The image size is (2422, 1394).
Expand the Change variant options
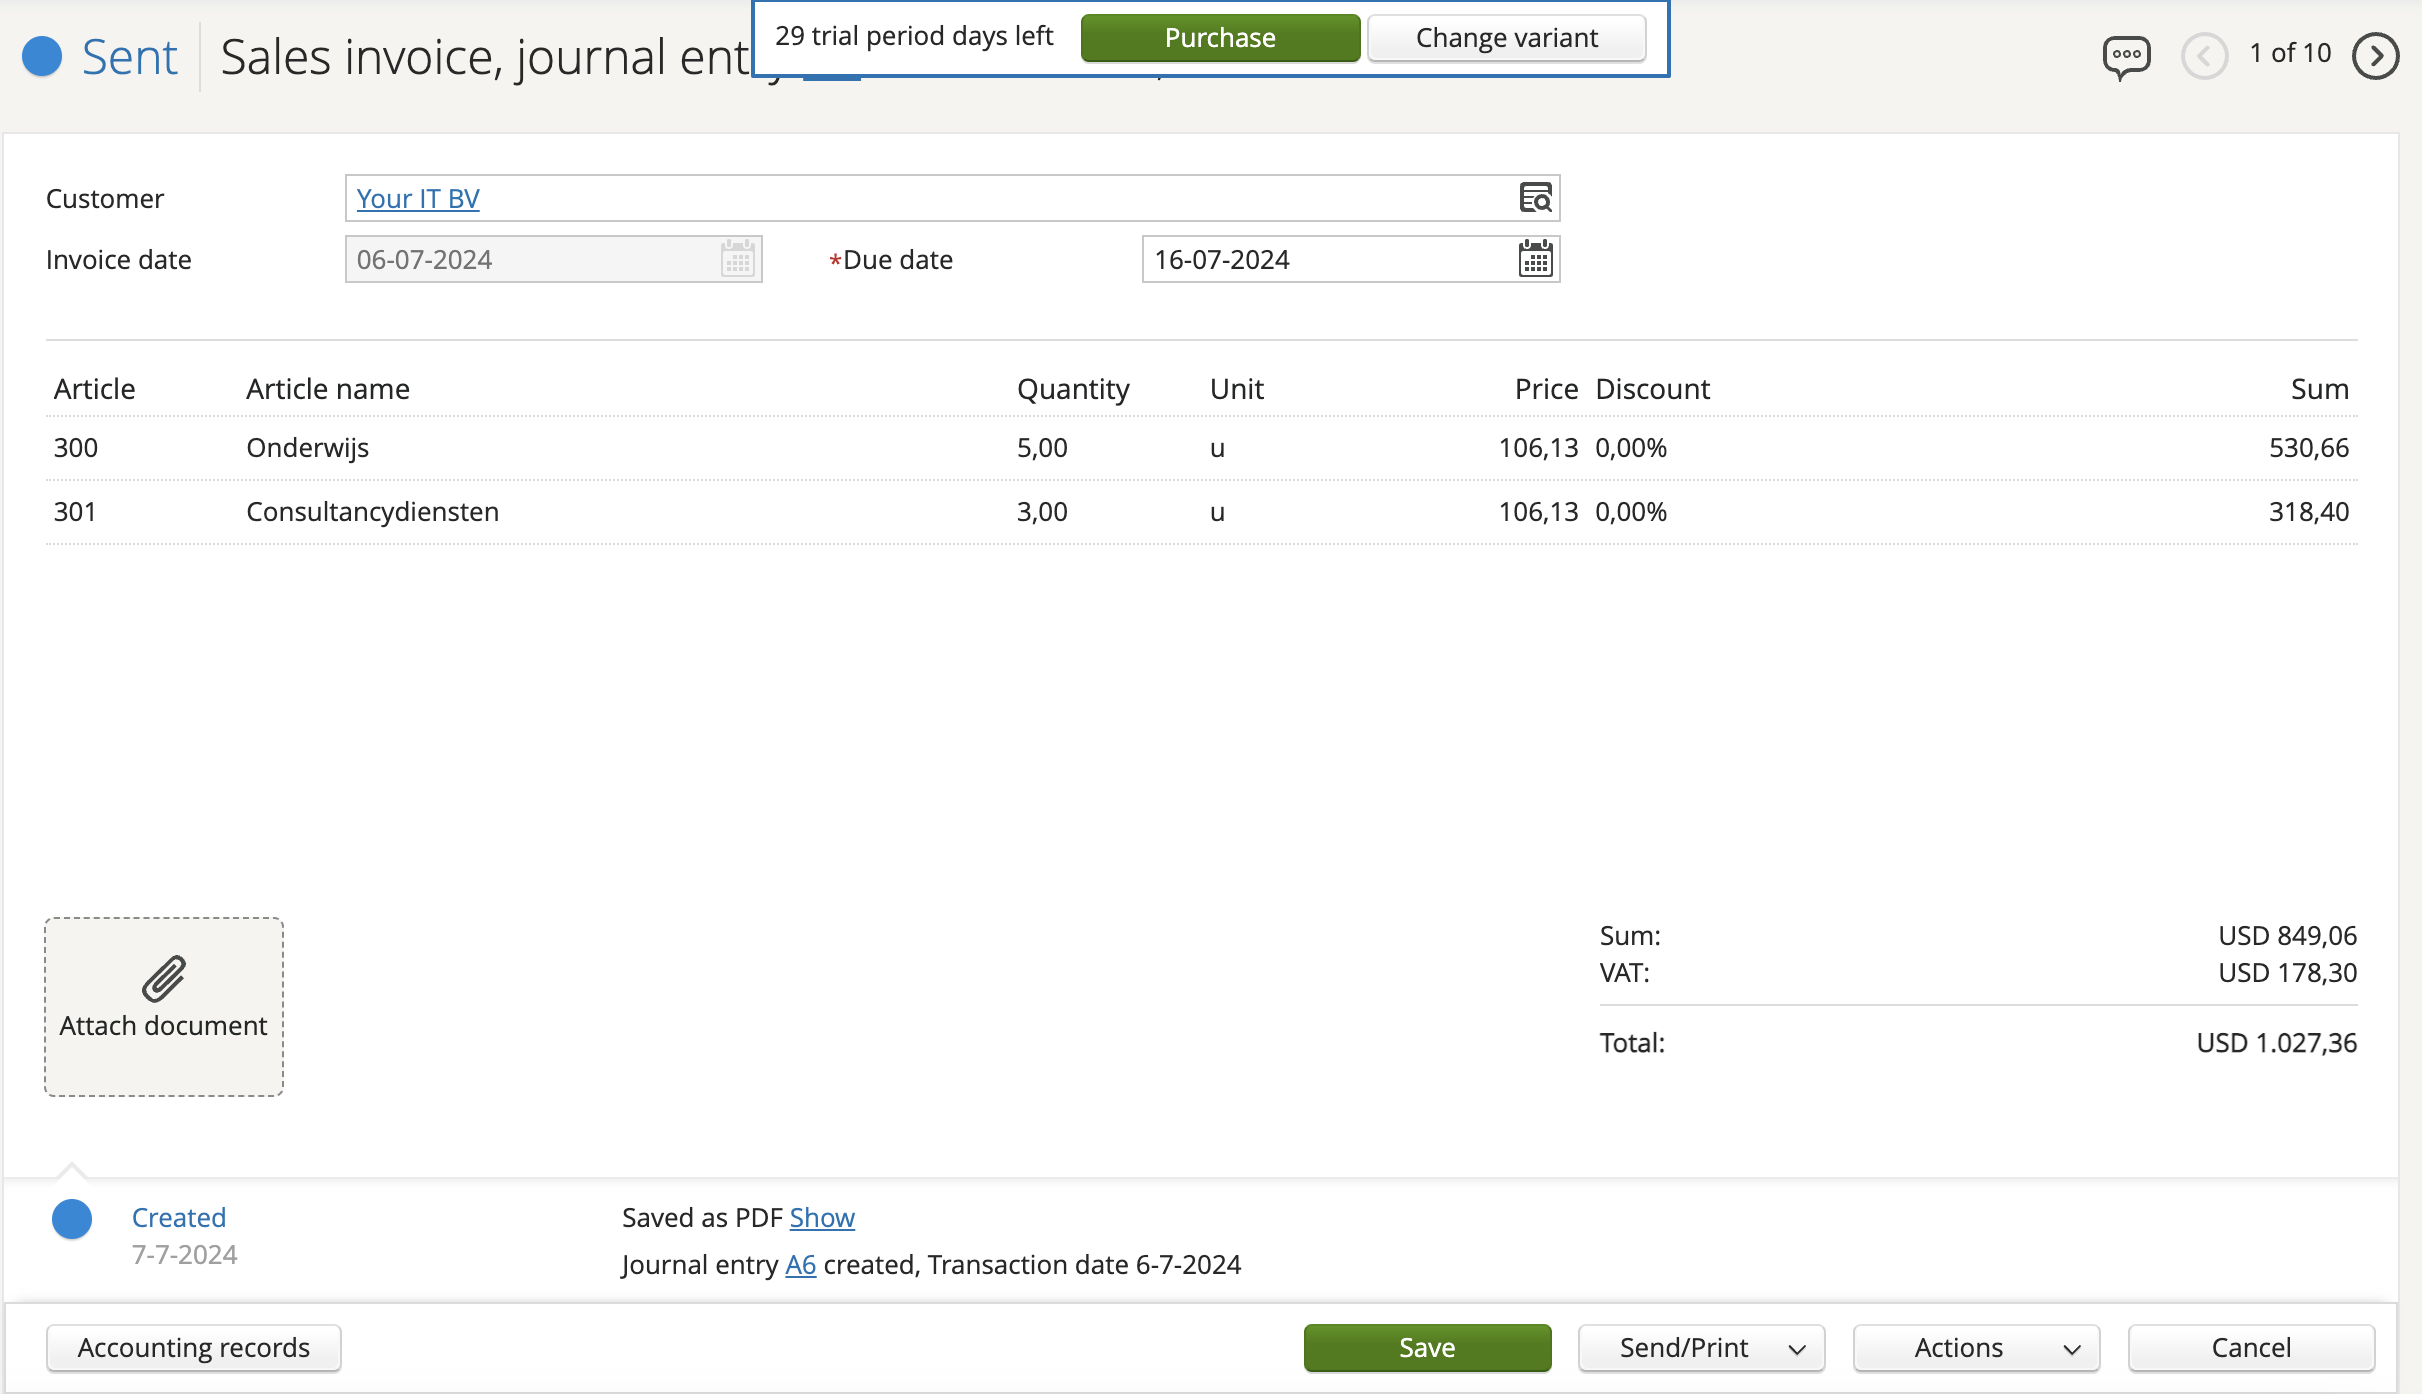click(x=1505, y=37)
